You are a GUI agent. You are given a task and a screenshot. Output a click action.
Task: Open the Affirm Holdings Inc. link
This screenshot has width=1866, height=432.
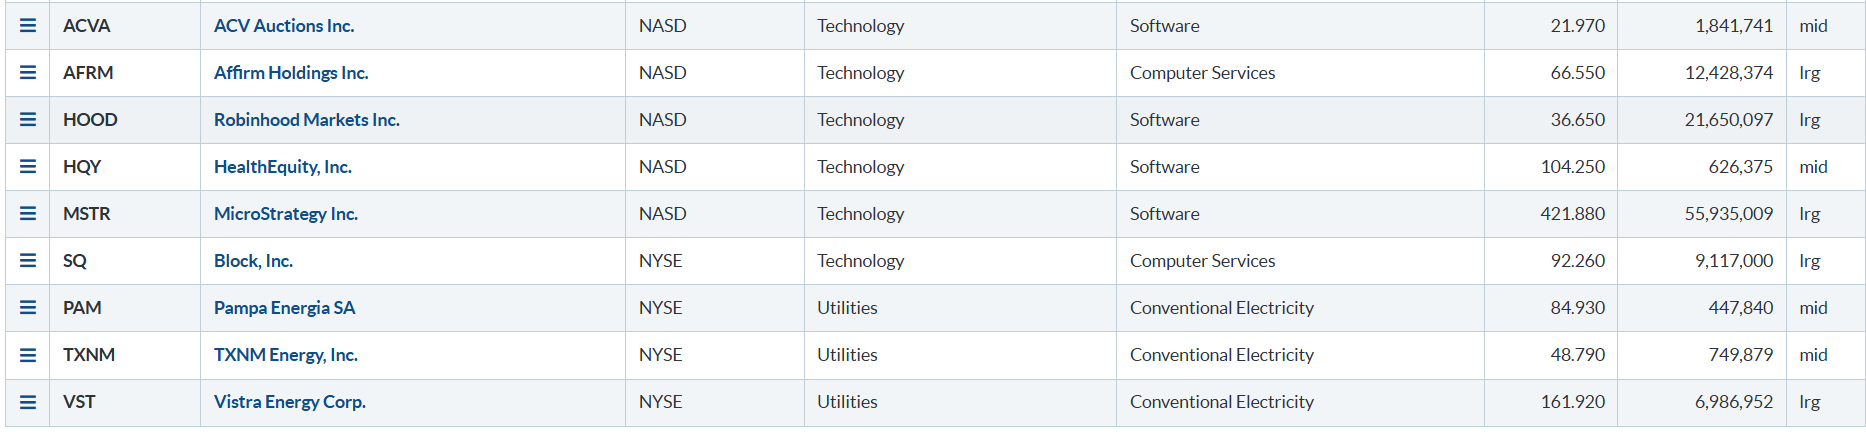[291, 73]
